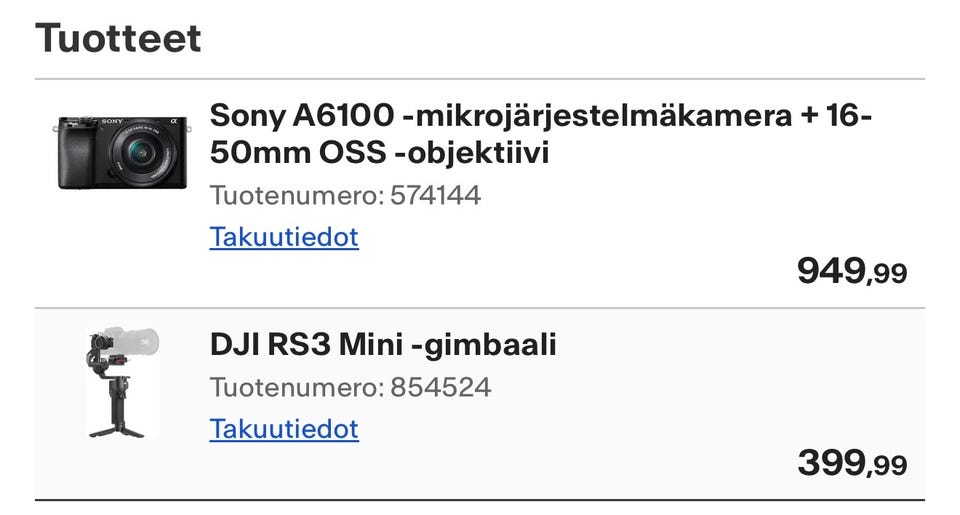Open Takuutiedot link for Sony A6100
The image size is (960, 515).
[283, 238]
